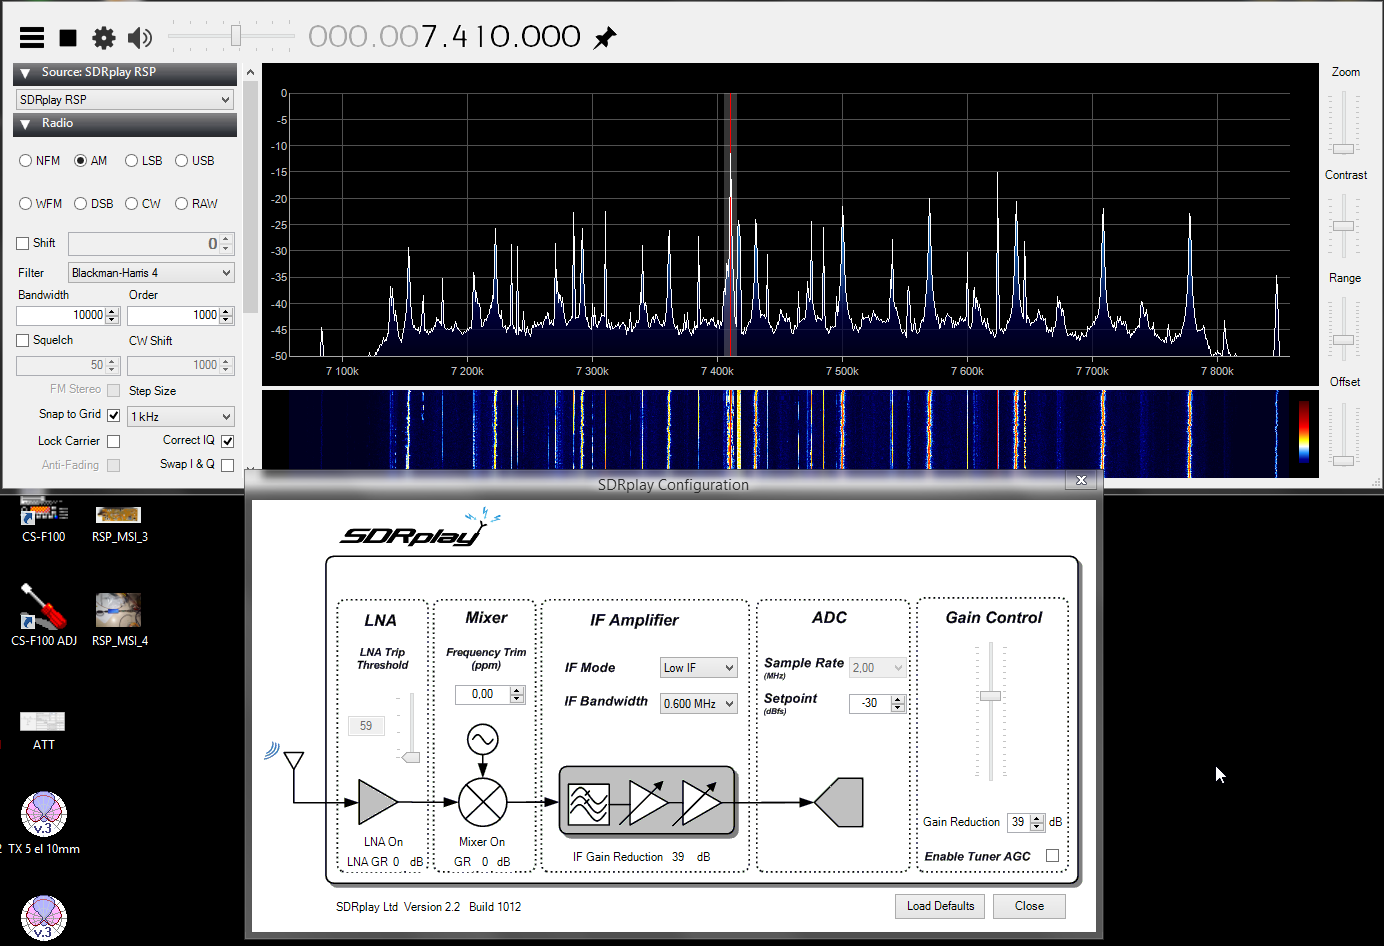1384x946 pixels.
Task: Open the TX 5 el 10mm desktop icon
Action: (x=44, y=823)
